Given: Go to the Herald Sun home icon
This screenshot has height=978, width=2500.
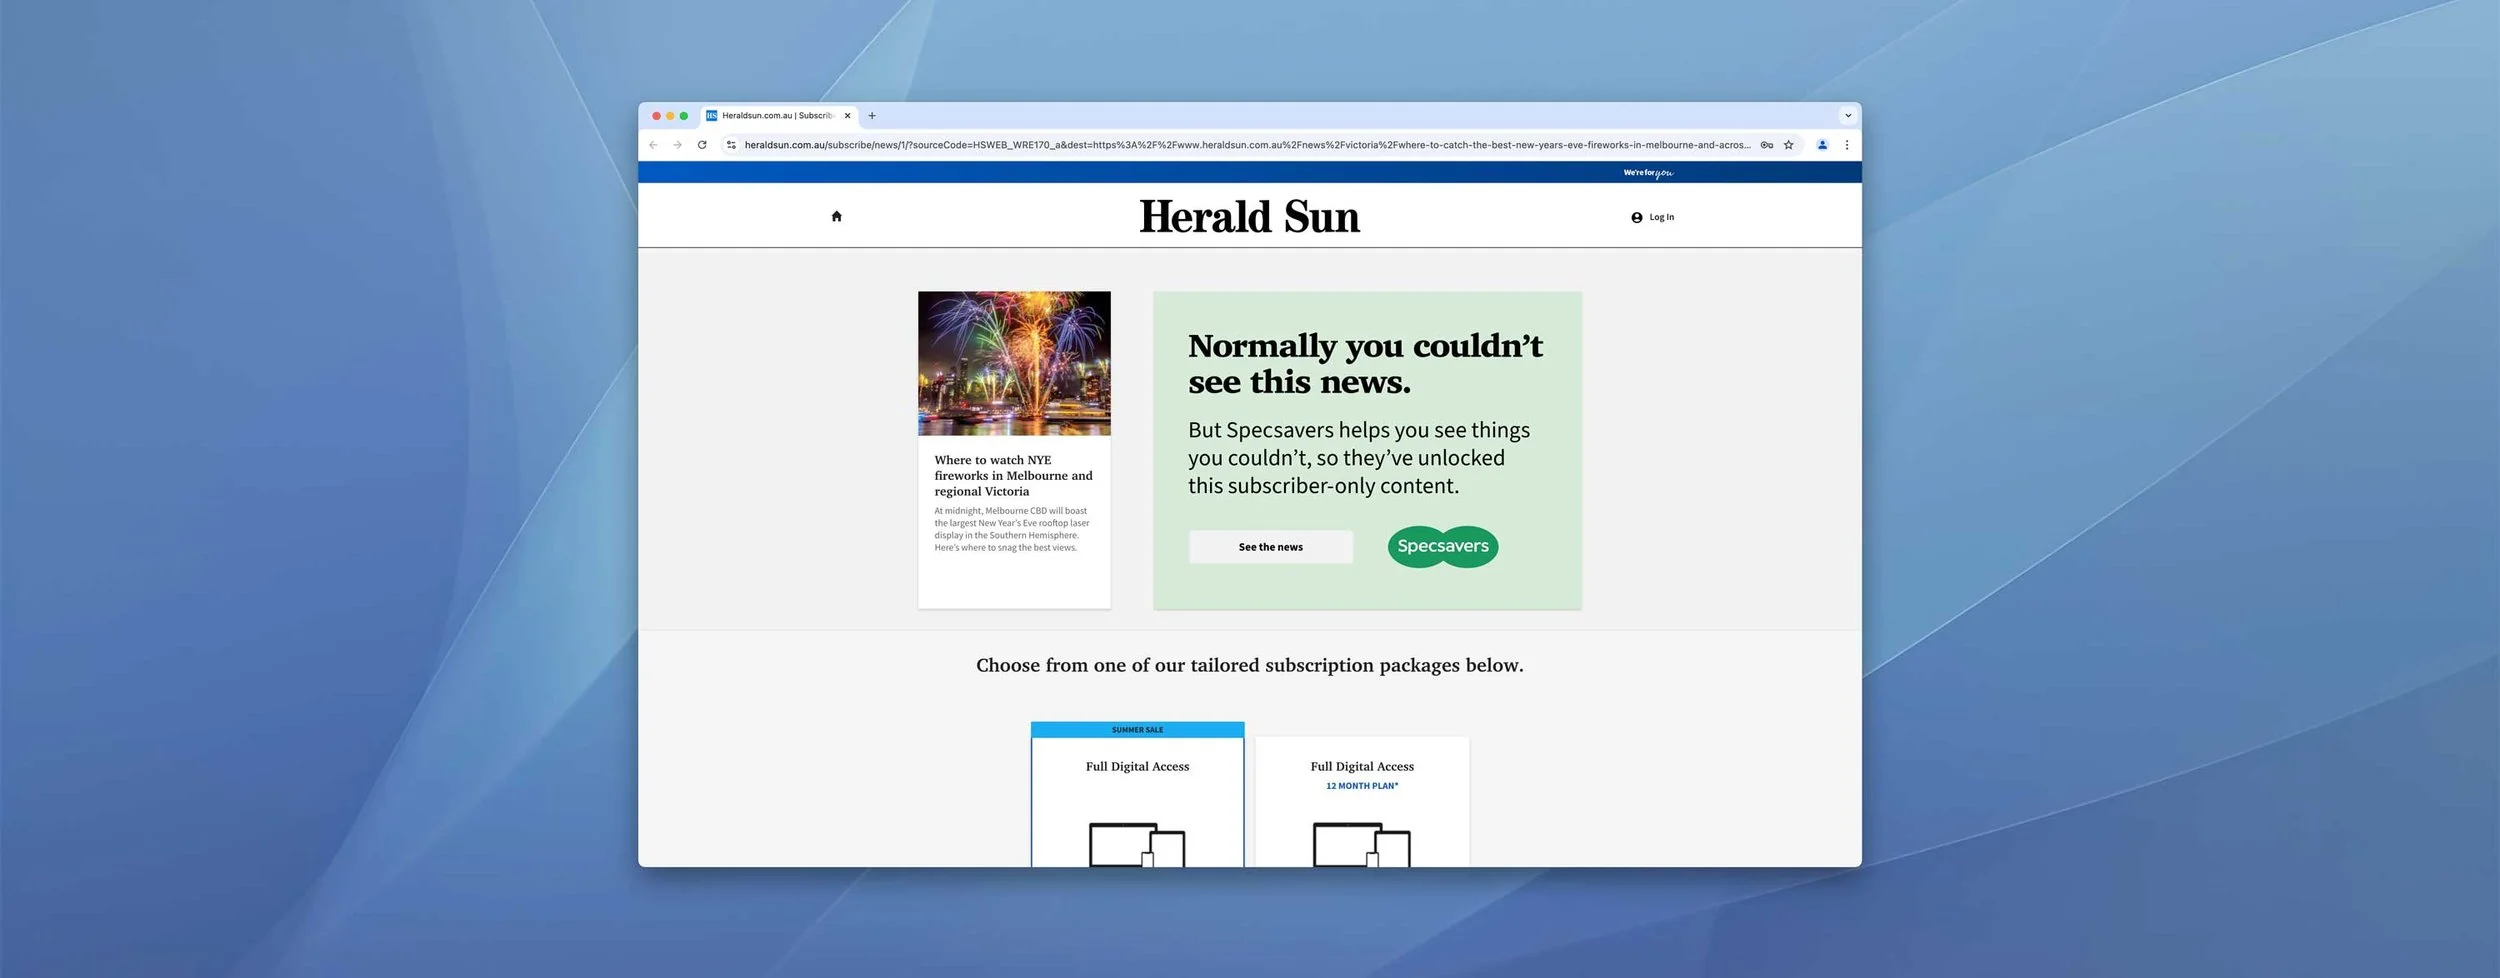Looking at the screenshot, I should (x=837, y=216).
